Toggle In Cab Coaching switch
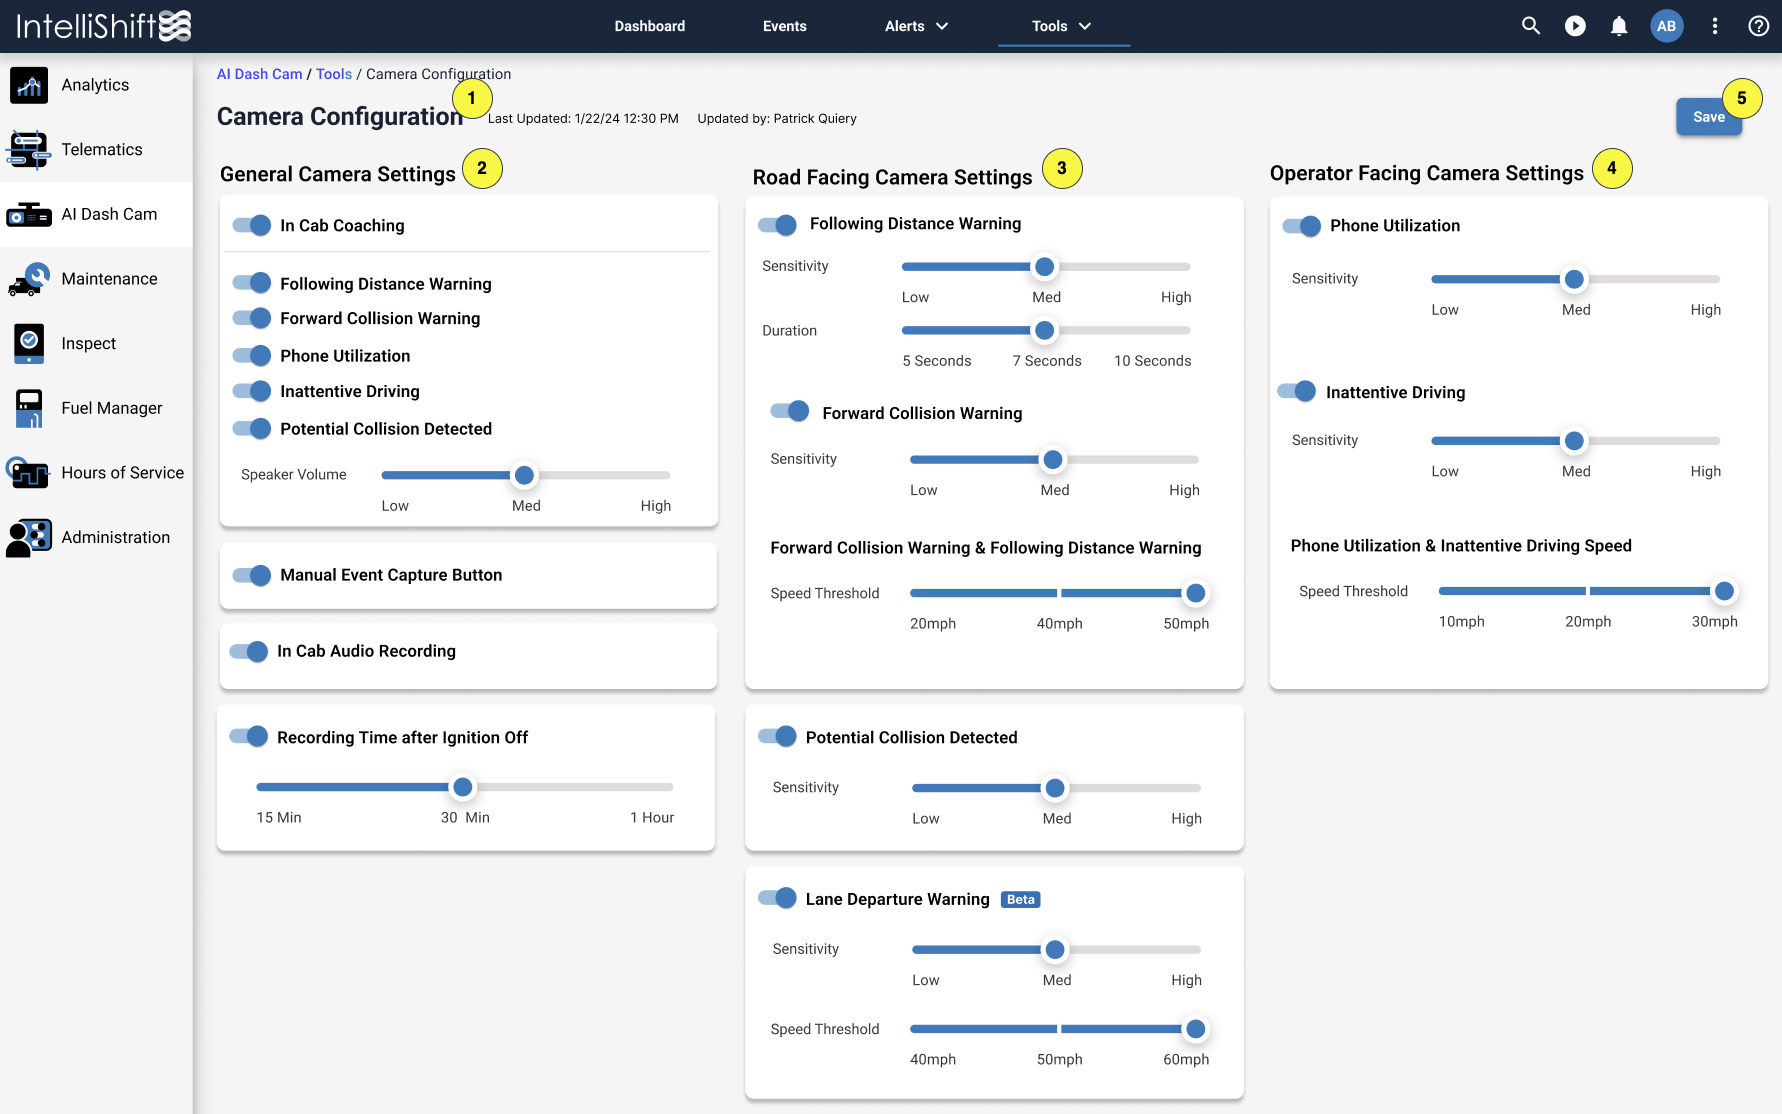The width and height of the screenshot is (1782, 1114). coord(252,225)
